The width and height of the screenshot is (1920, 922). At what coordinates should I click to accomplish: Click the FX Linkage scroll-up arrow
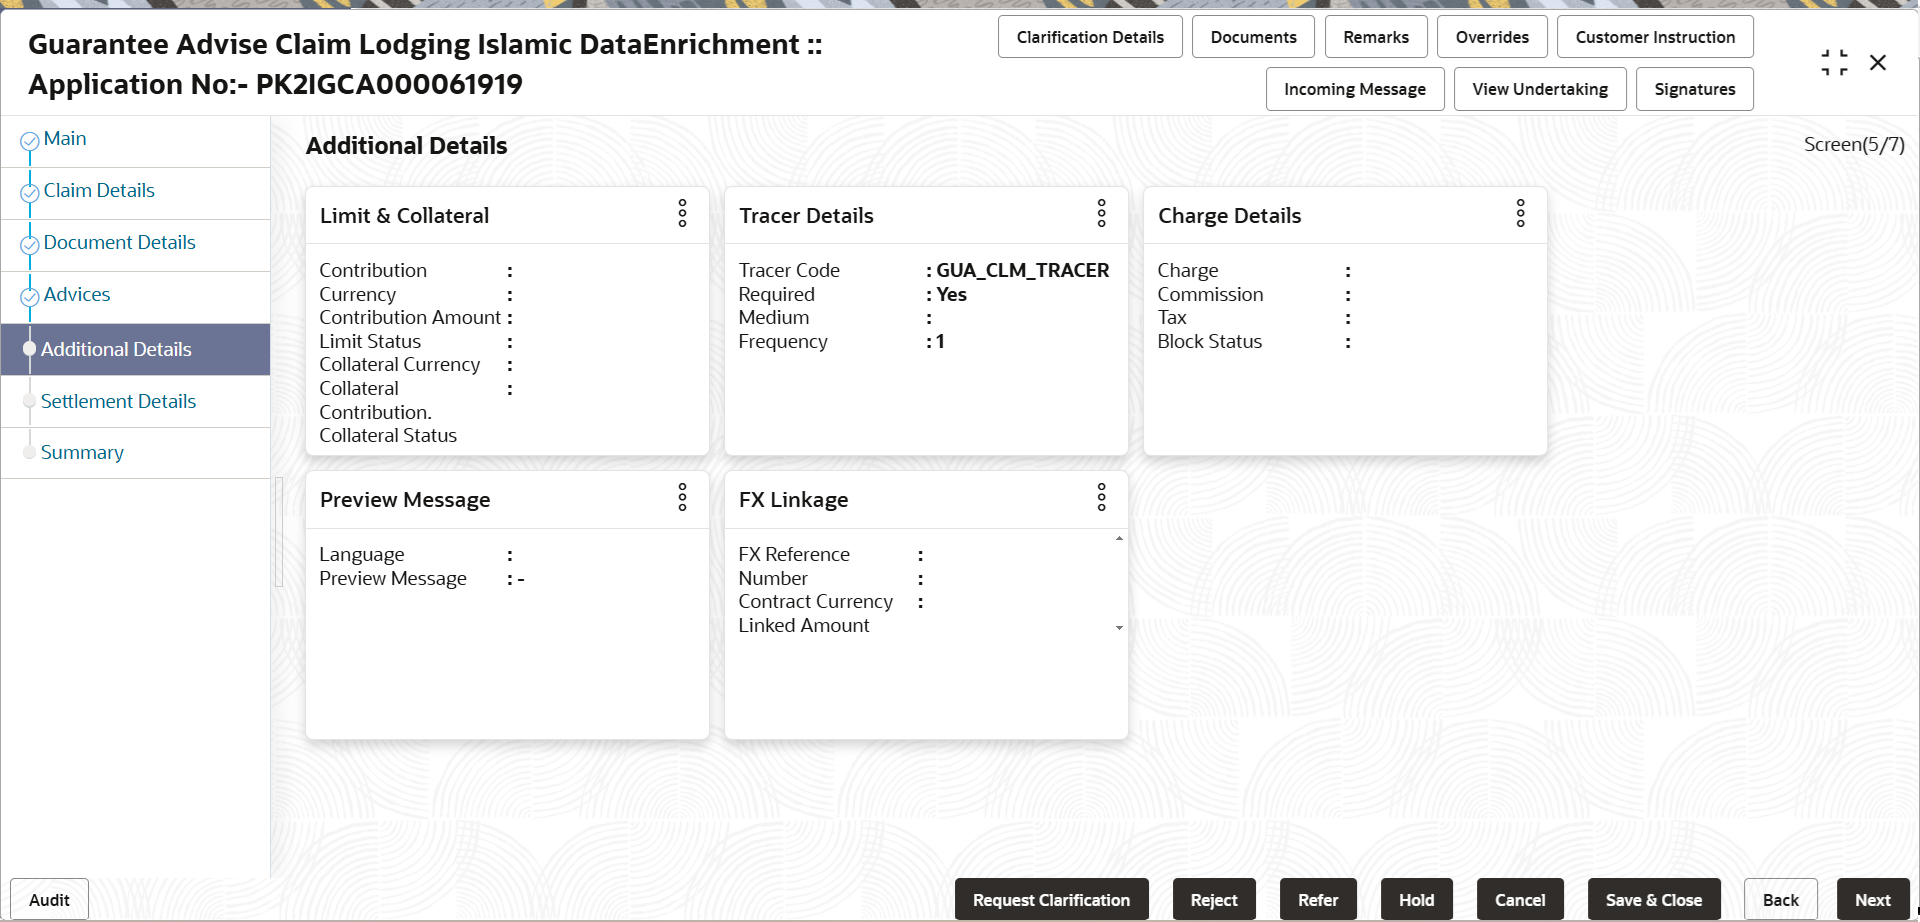click(x=1119, y=538)
